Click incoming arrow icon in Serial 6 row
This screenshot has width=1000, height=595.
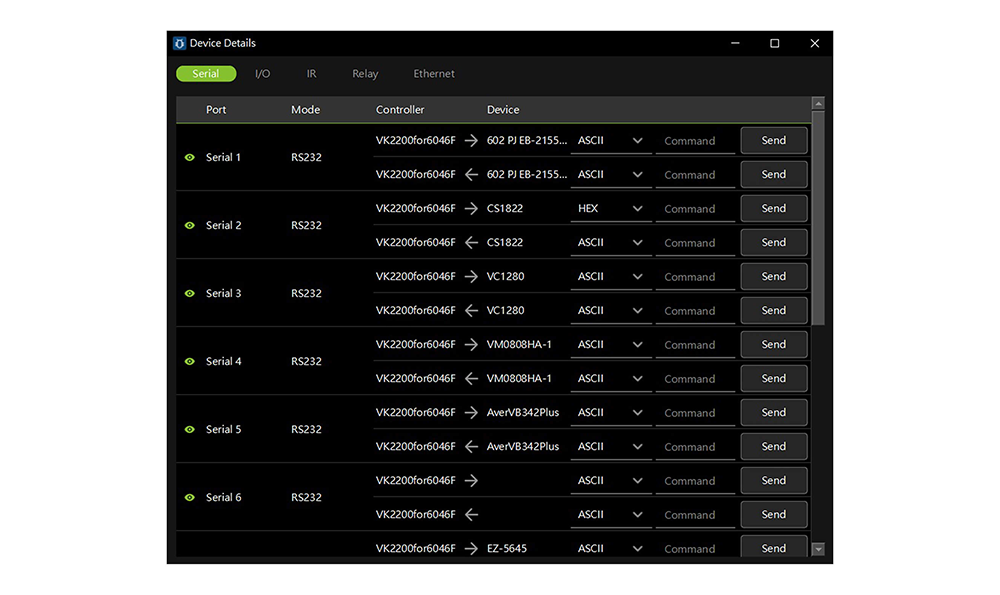[471, 515]
